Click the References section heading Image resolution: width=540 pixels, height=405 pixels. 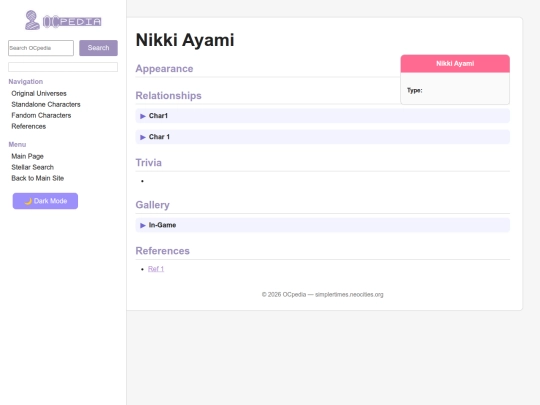click(163, 251)
